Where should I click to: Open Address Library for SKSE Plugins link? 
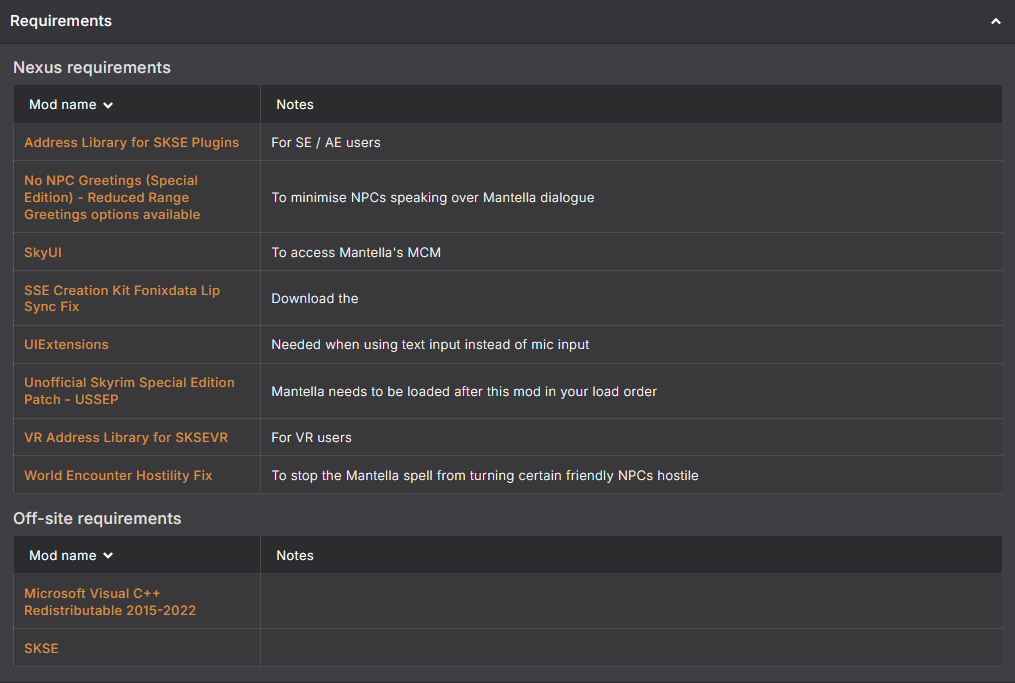[131, 142]
